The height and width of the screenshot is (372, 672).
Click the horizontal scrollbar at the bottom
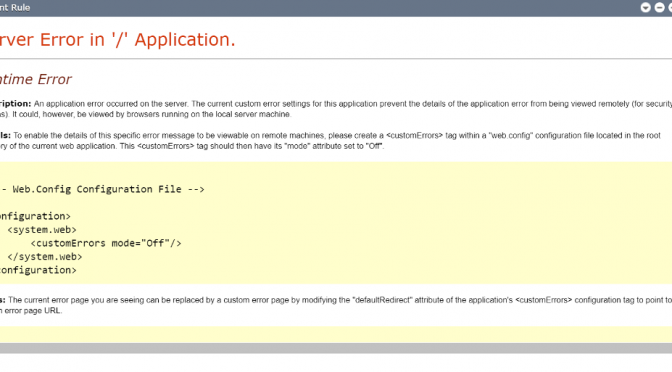click(x=336, y=348)
